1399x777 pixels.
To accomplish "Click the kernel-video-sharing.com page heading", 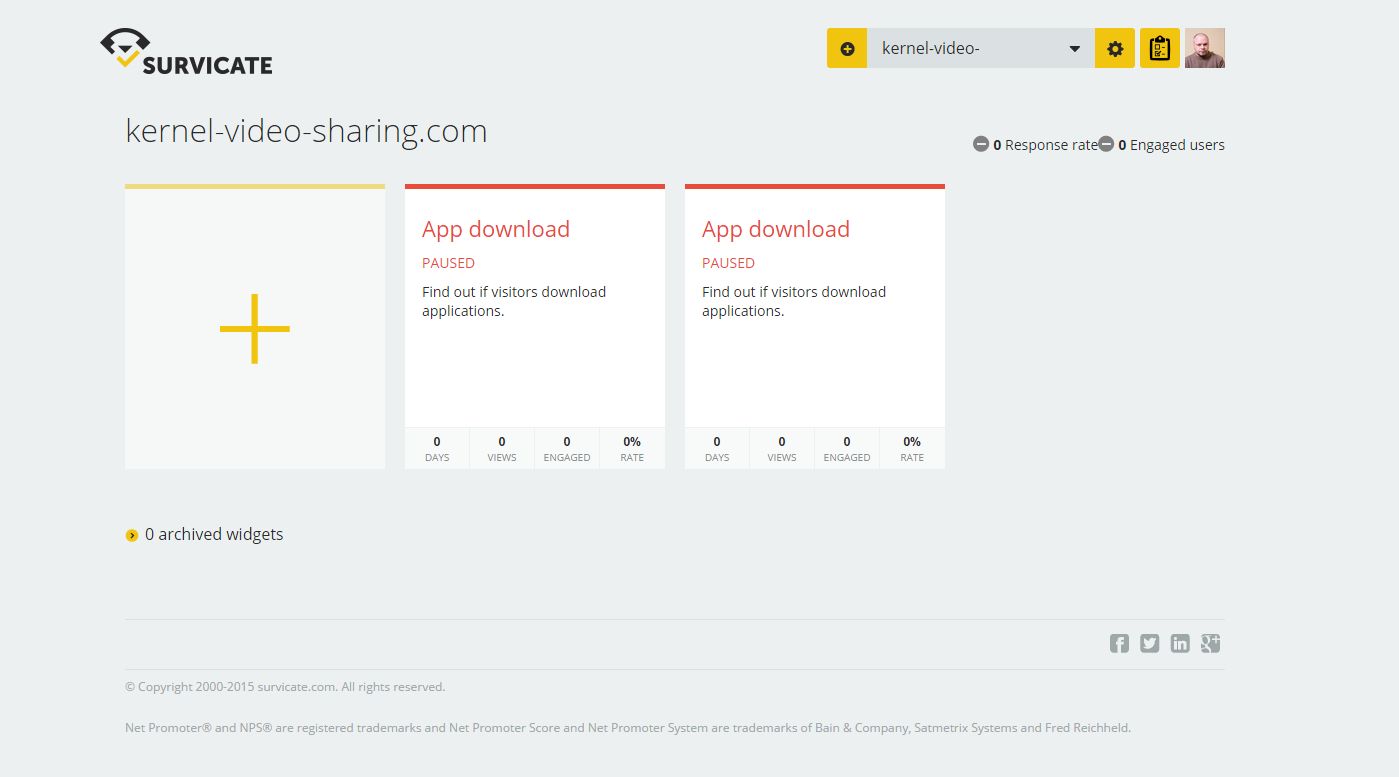I will [306, 131].
